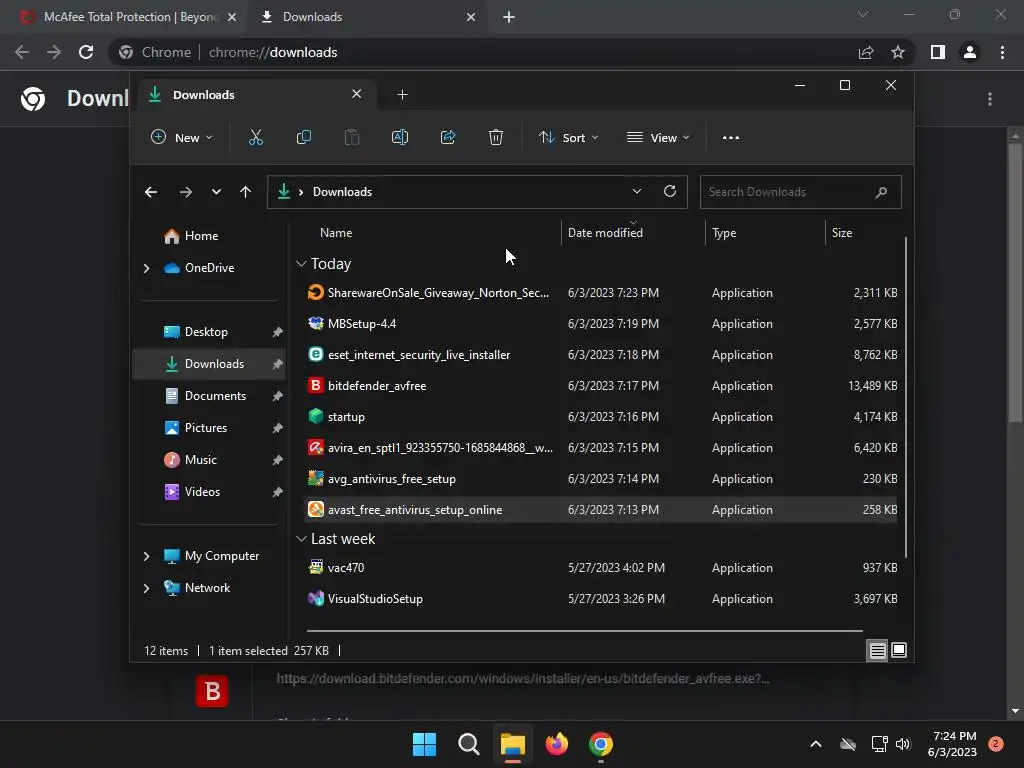Go back with Explorer back arrow
This screenshot has height=768, width=1024.
tap(151, 192)
